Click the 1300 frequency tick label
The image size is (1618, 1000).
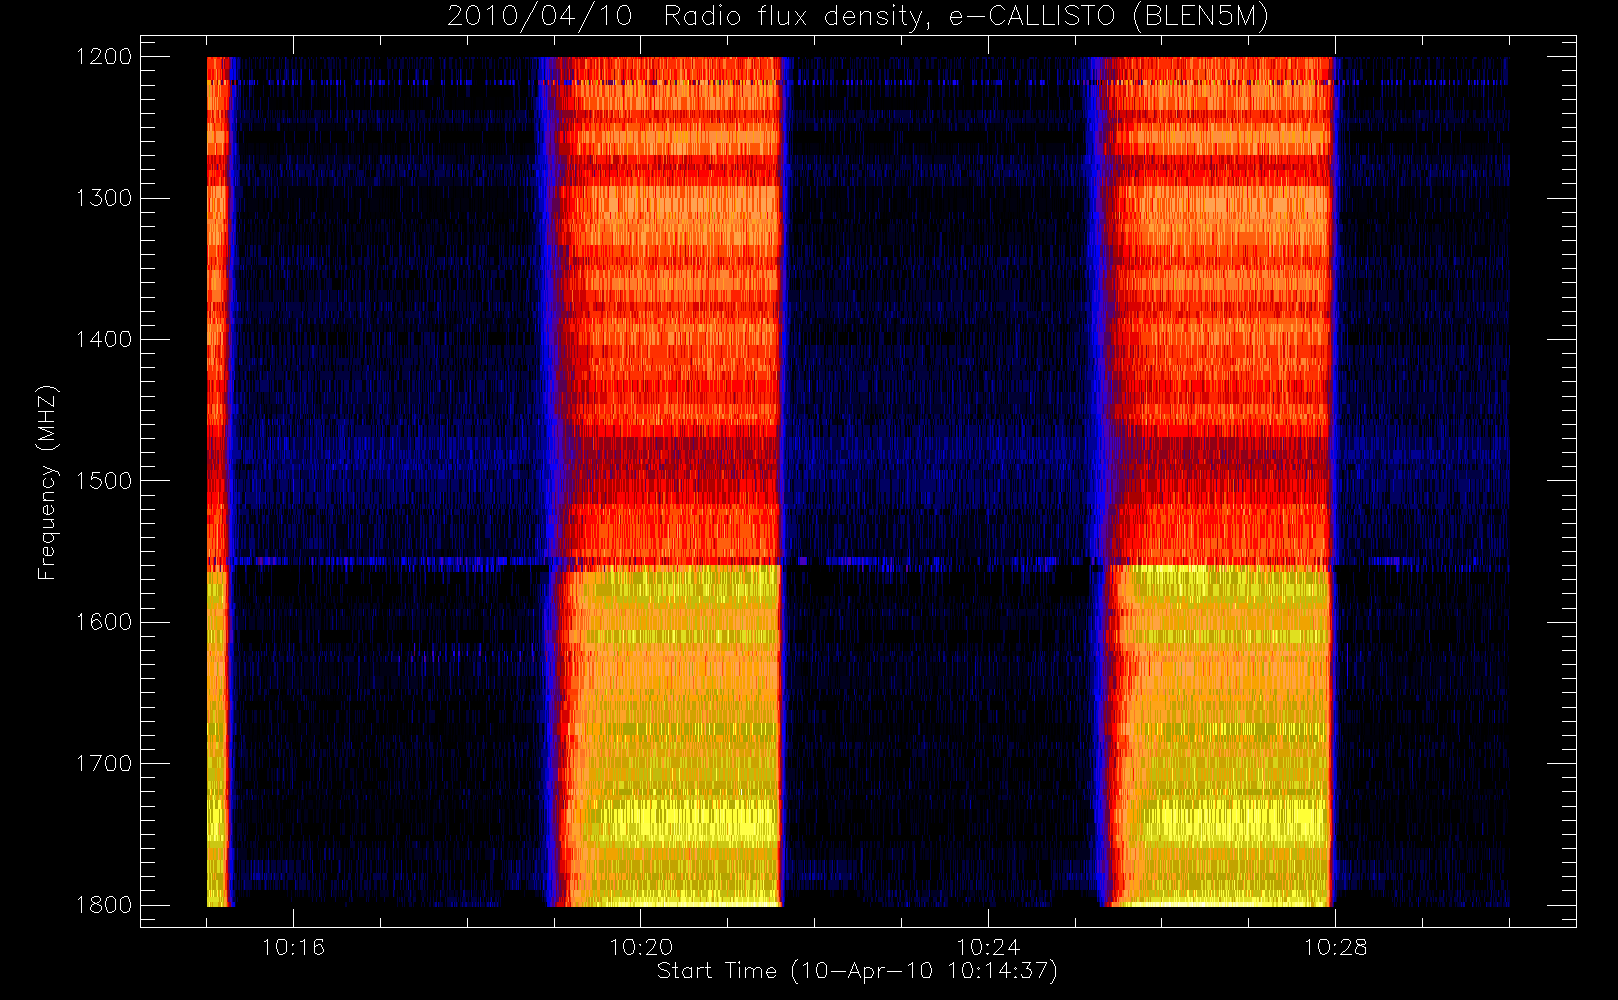[x=104, y=198]
